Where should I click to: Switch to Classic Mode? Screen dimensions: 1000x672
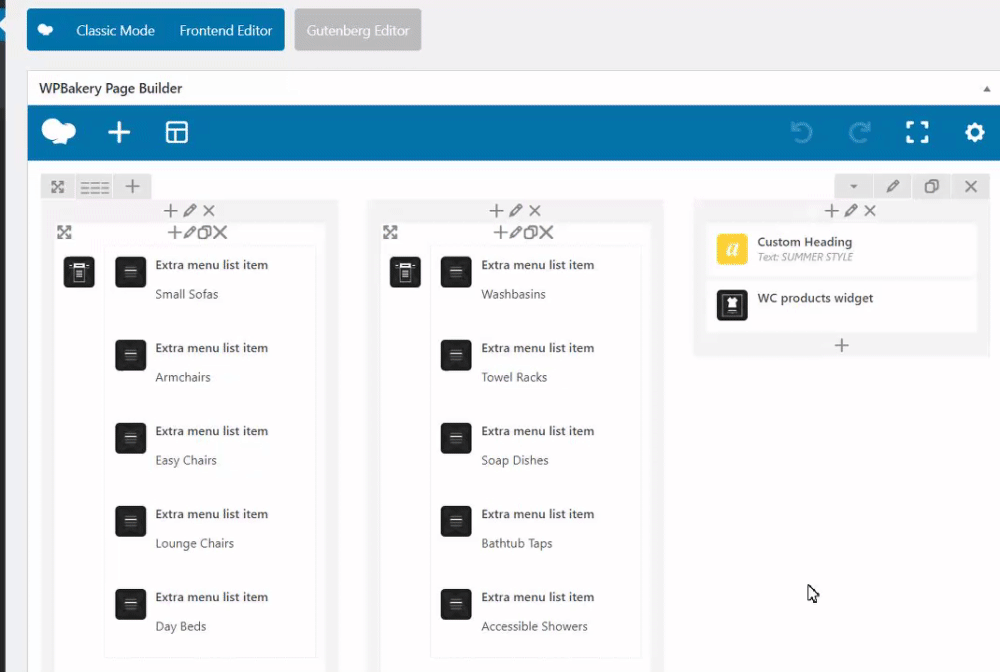(115, 30)
